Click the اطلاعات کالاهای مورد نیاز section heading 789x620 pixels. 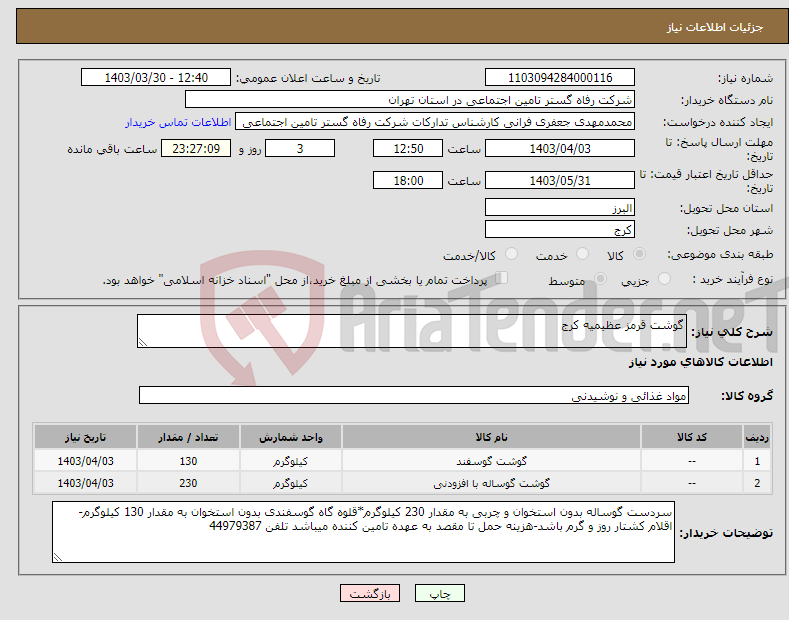[x=700, y=362]
